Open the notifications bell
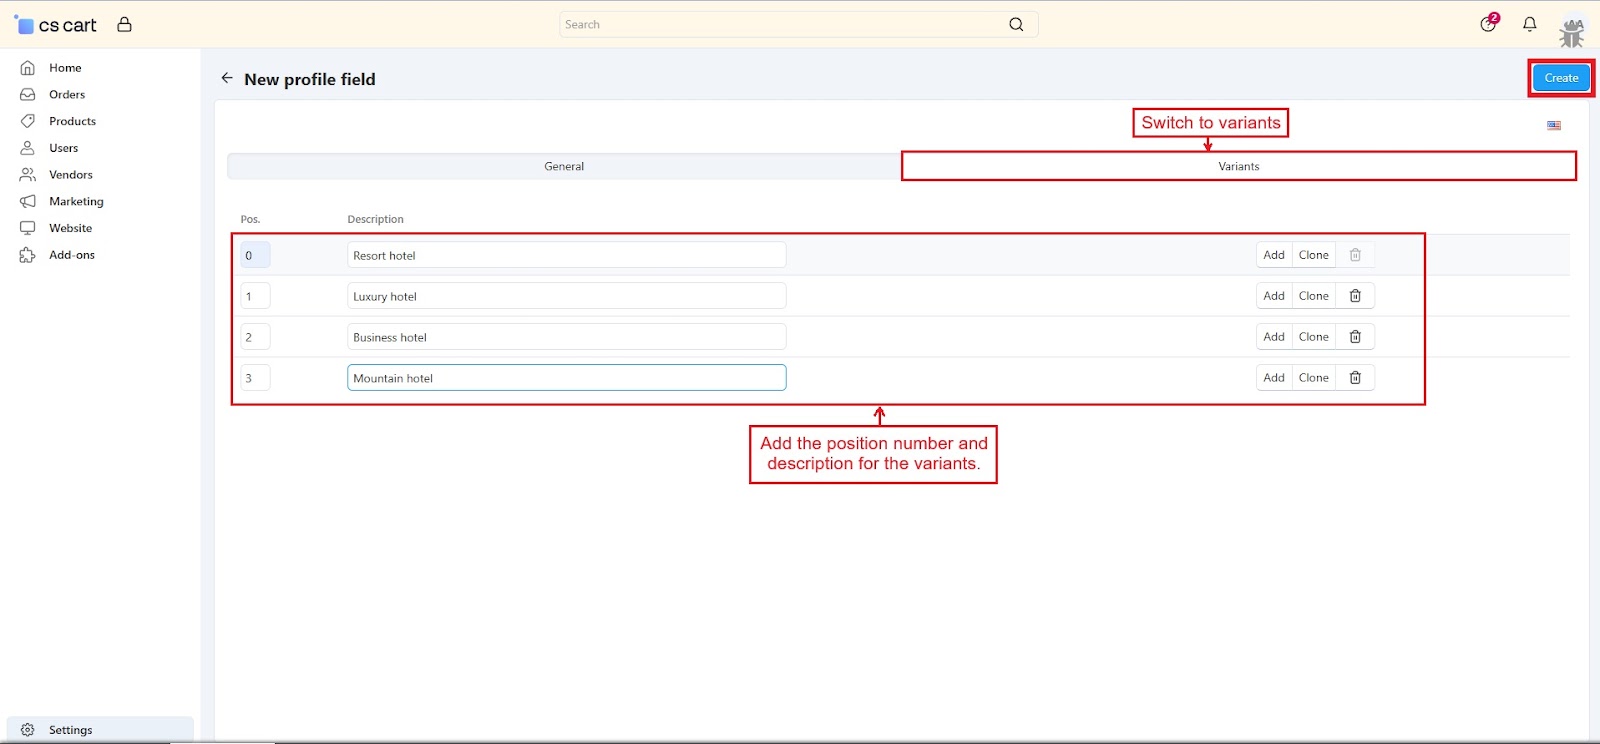Screen dimensions: 1600x744 coord(1529,24)
